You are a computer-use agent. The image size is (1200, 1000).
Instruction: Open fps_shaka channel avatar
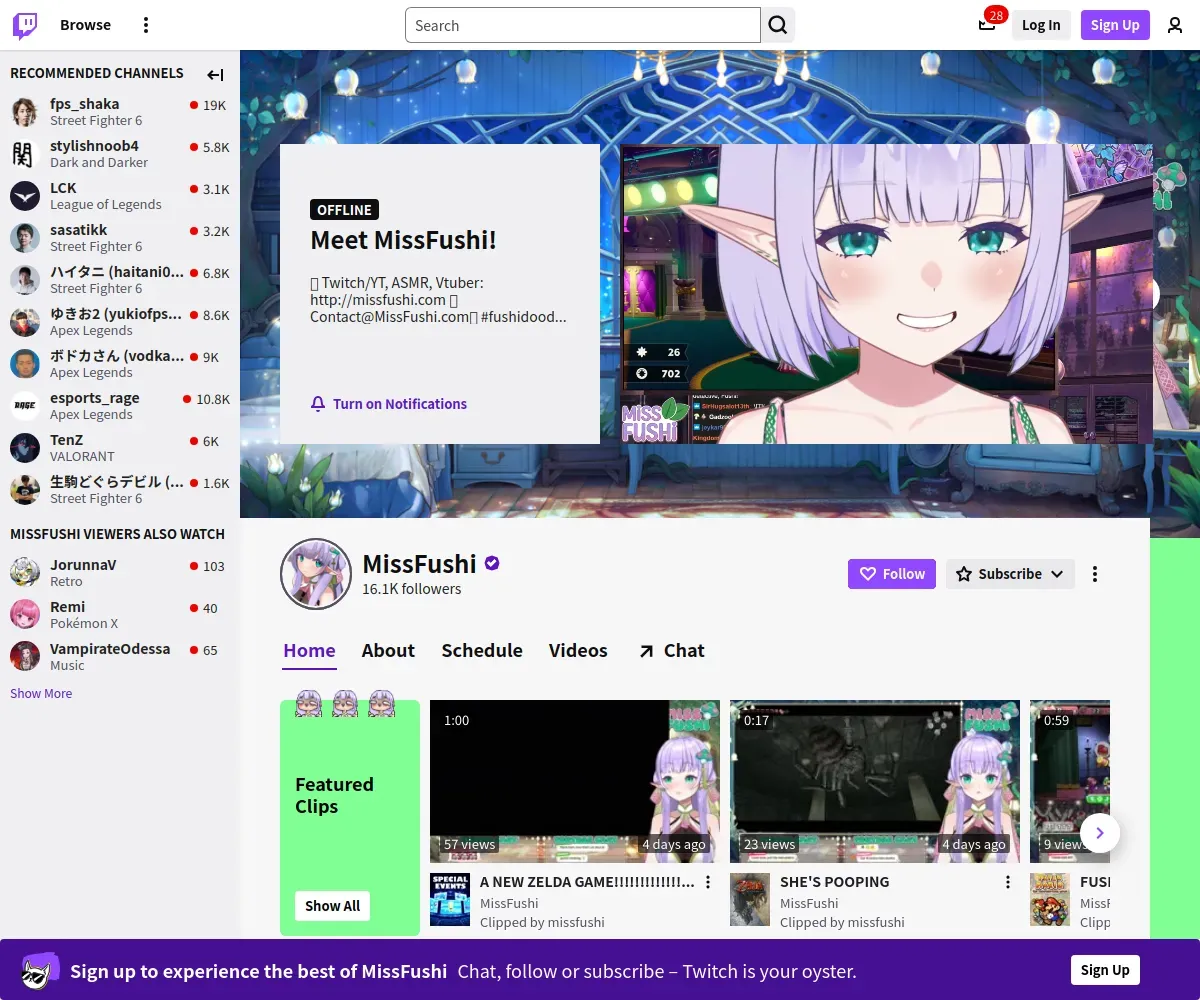point(25,112)
